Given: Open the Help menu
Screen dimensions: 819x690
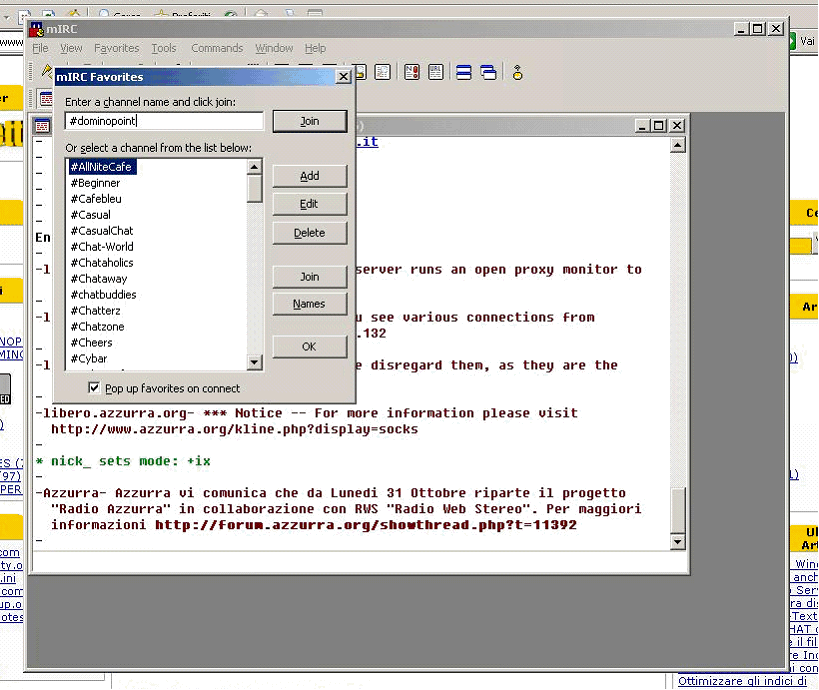Looking at the screenshot, I should pyautogui.click(x=315, y=48).
